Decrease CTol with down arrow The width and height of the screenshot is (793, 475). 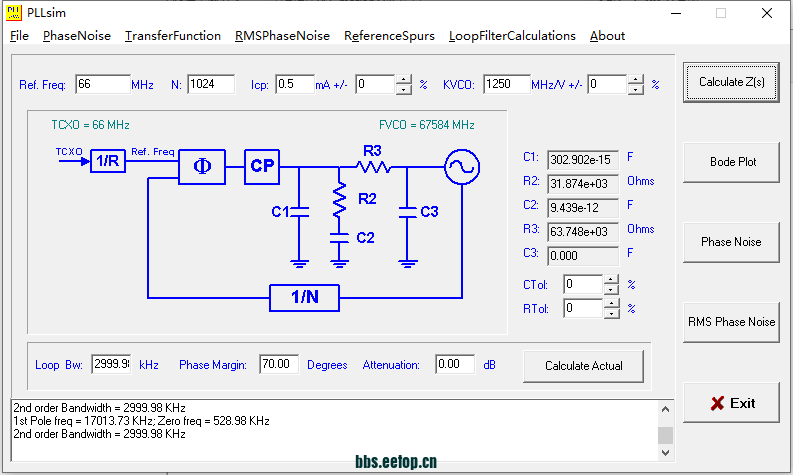(611, 289)
